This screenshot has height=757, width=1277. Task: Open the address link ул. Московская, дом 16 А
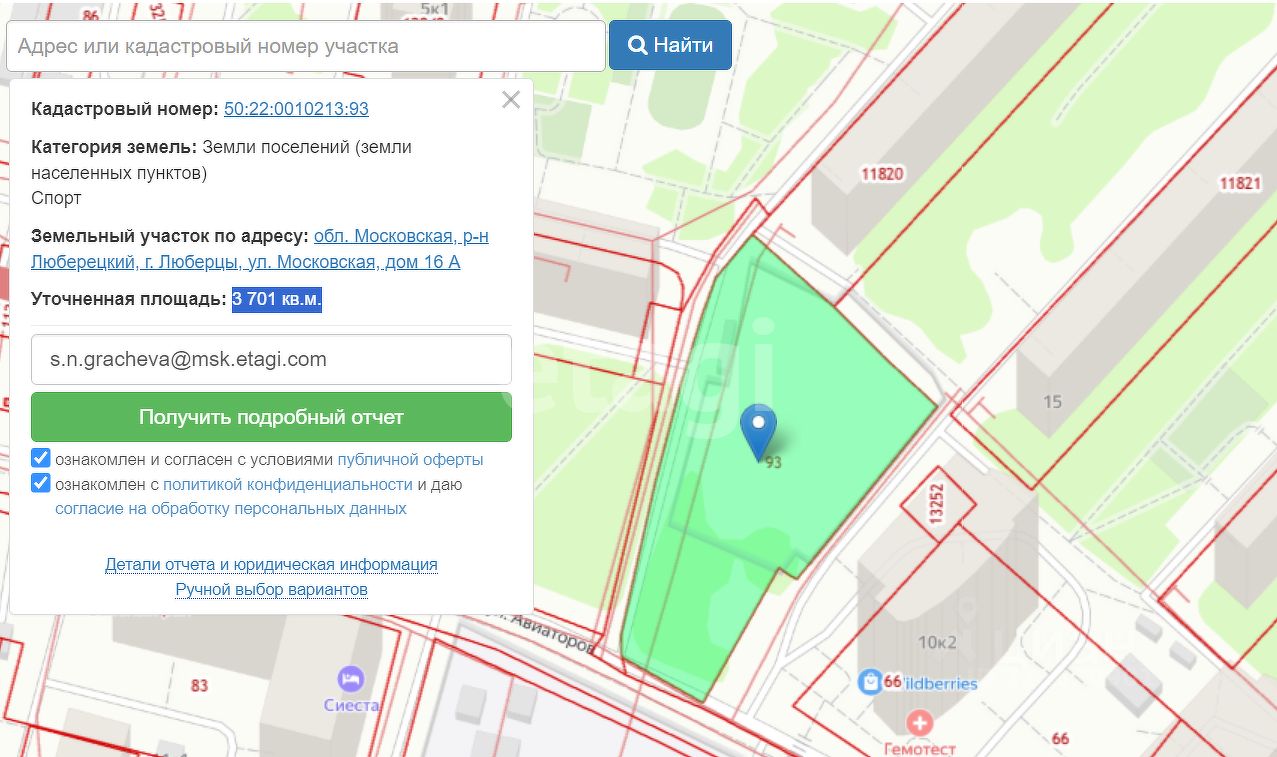(260, 249)
